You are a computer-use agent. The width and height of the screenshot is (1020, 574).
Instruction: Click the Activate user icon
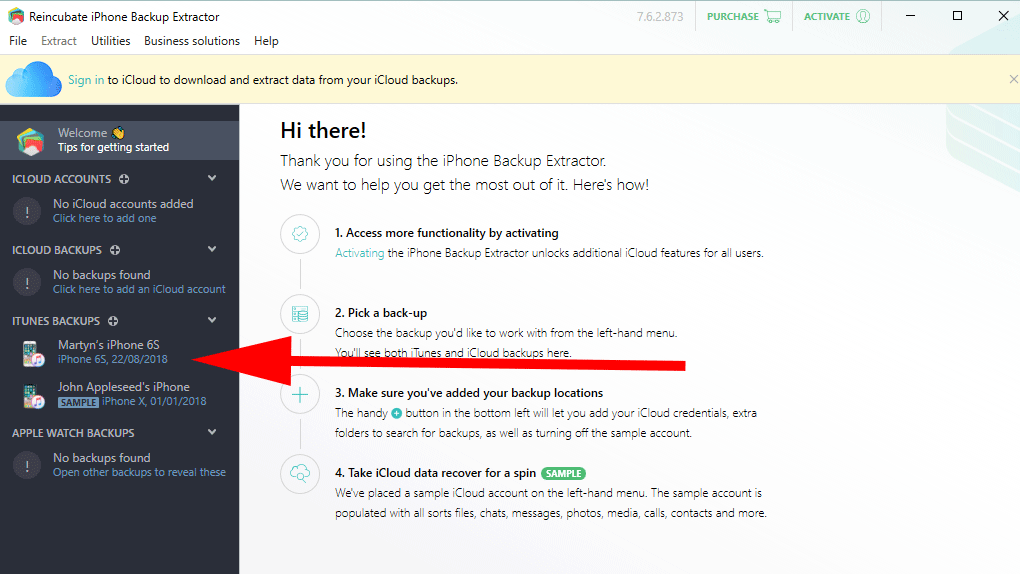[863, 16]
